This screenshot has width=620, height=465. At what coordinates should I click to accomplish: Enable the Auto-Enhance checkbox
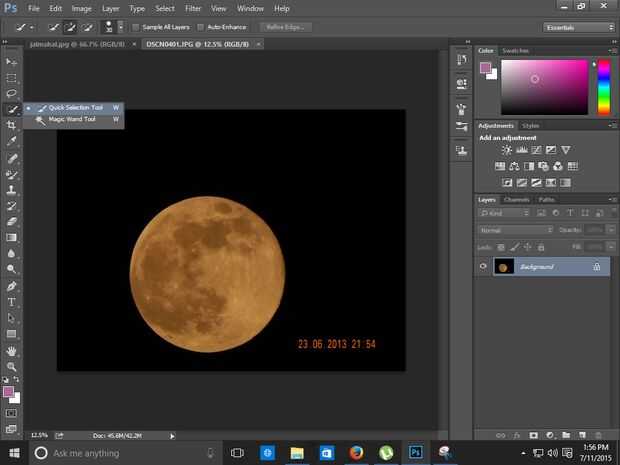tap(201, 27)
